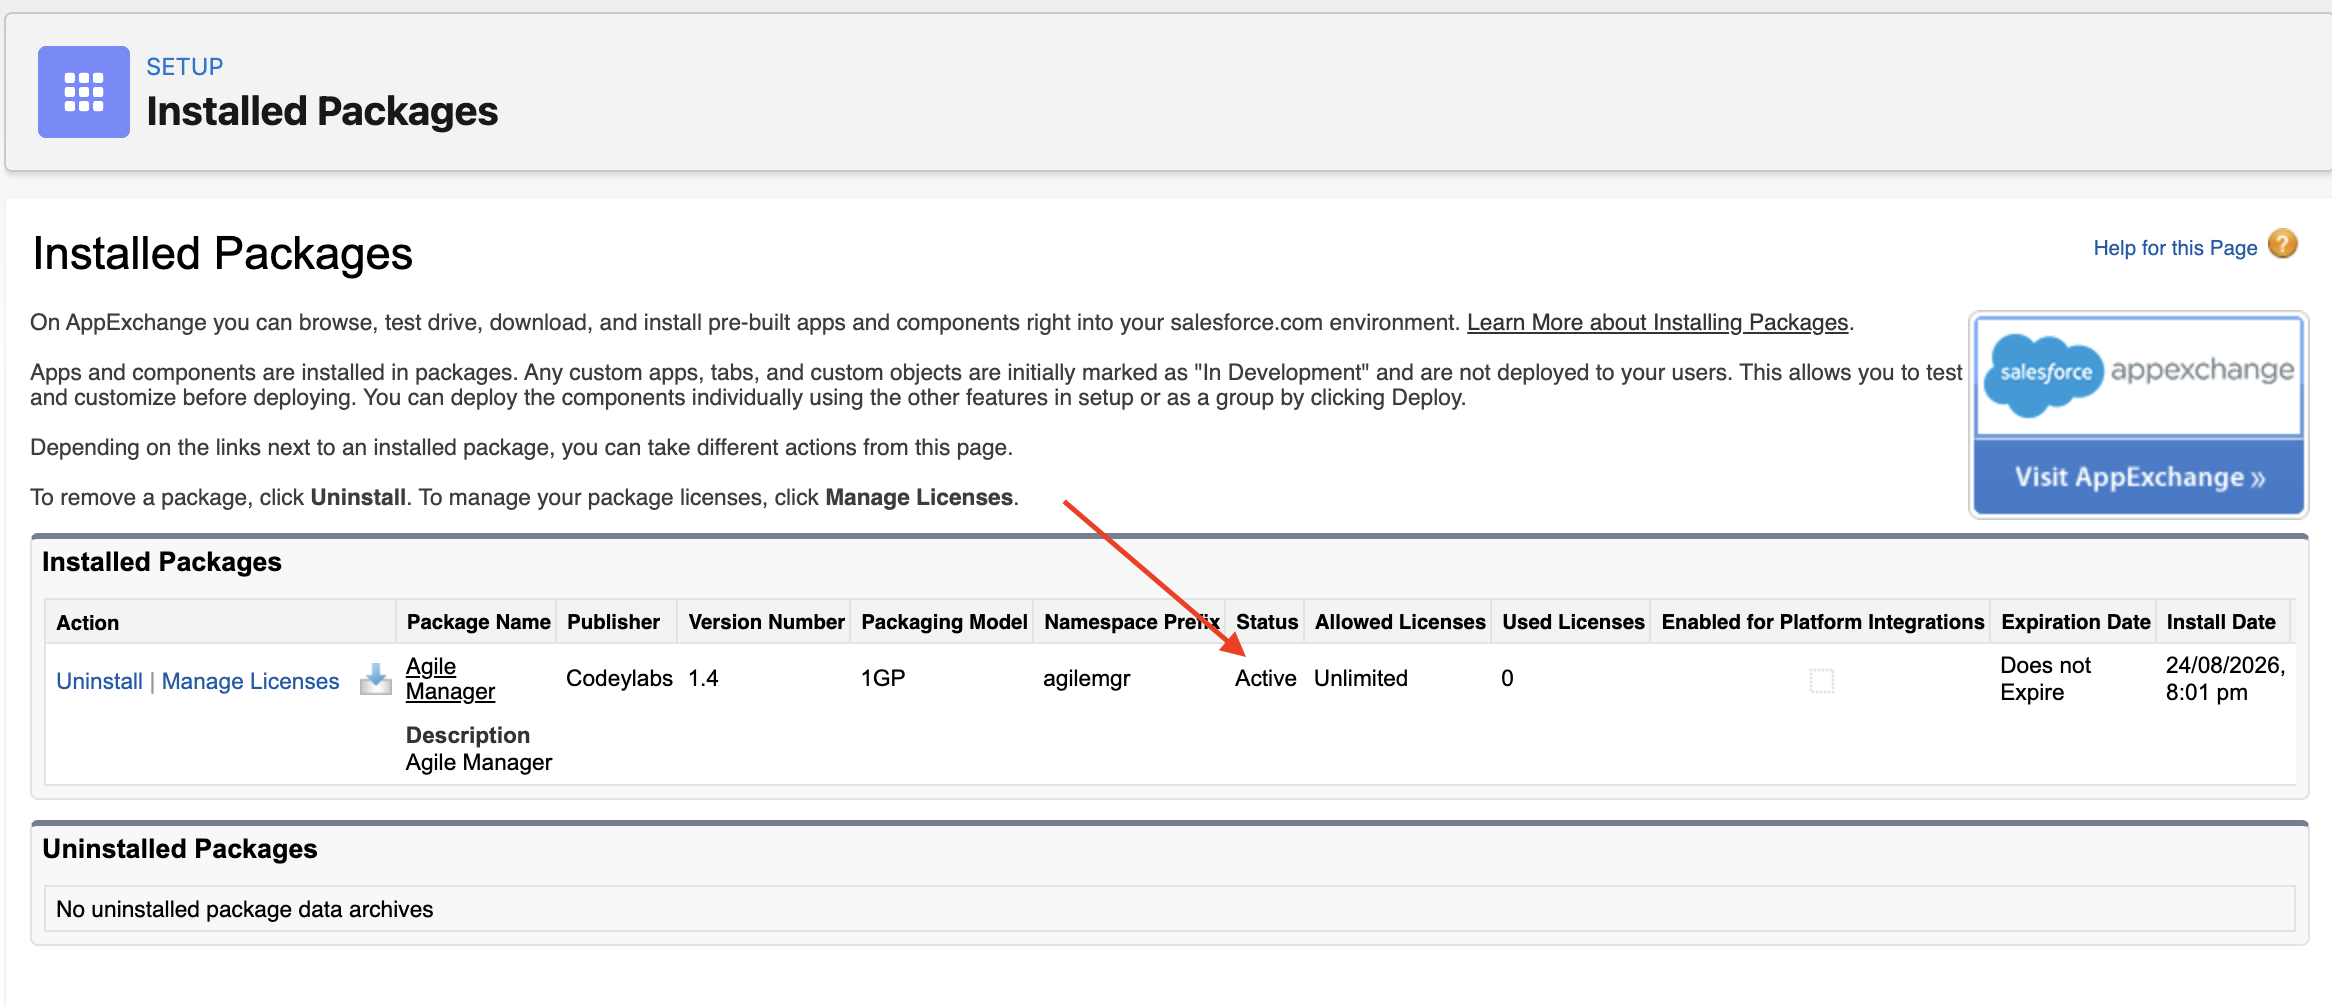Click the SETUP breadcrumb label
Screen dimensions: 2332x1006
(185, 67)
